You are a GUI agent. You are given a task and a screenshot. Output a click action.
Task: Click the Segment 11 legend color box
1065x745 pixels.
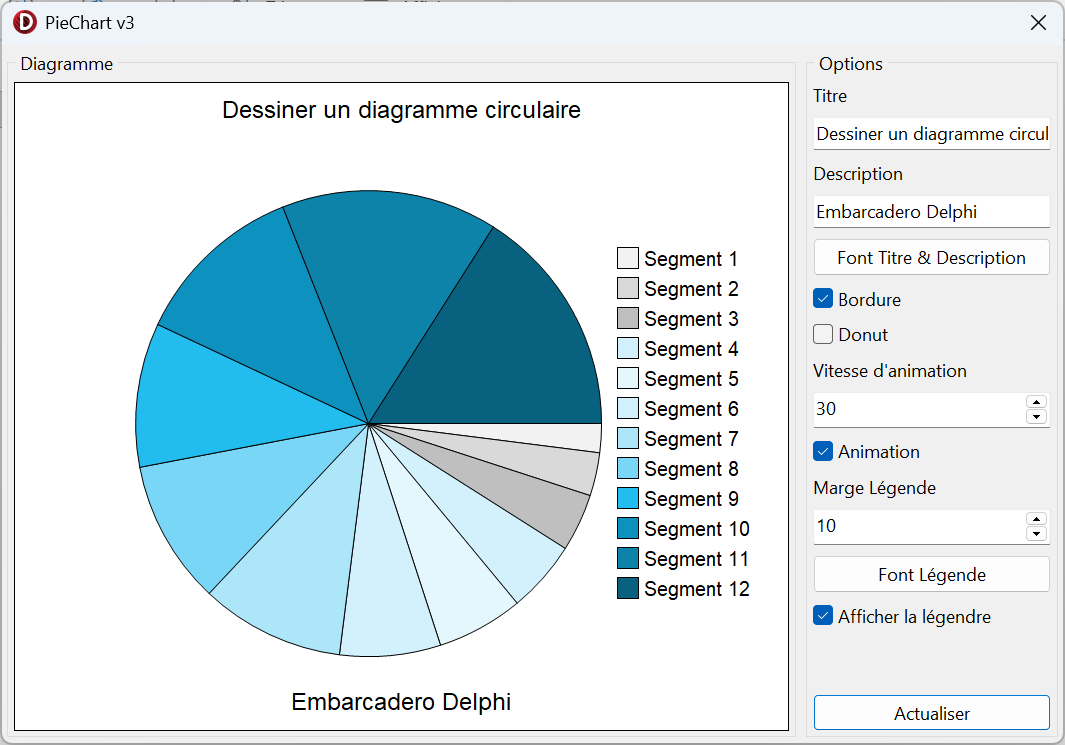pos(628,558)
